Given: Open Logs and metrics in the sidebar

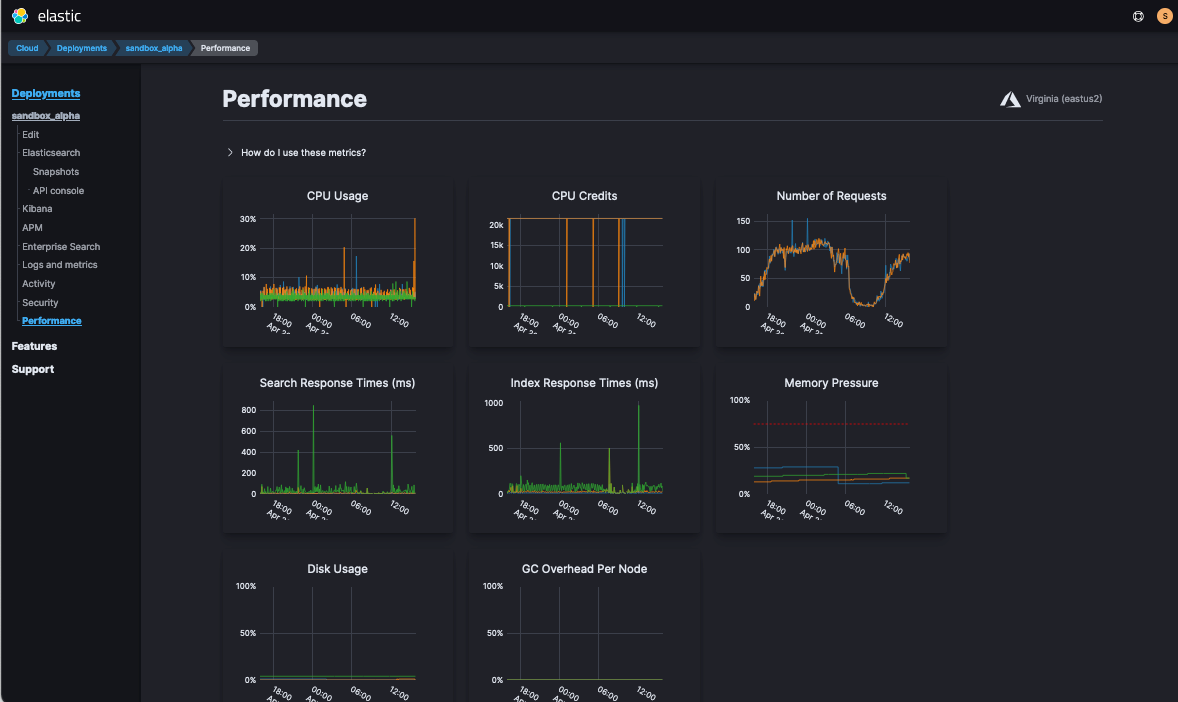Looking at the screenshot, I should (59, 265).
